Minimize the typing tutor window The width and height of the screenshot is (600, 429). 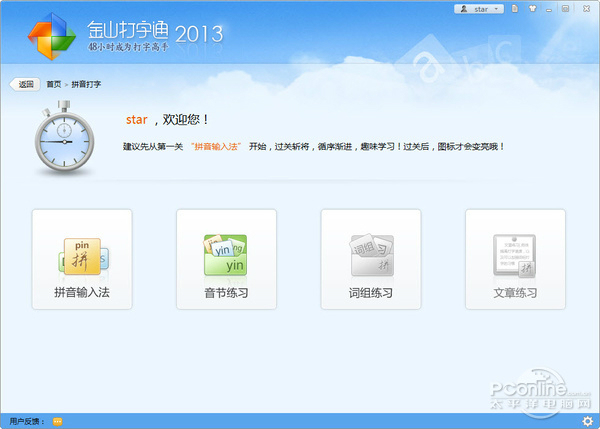click(549, 9)
